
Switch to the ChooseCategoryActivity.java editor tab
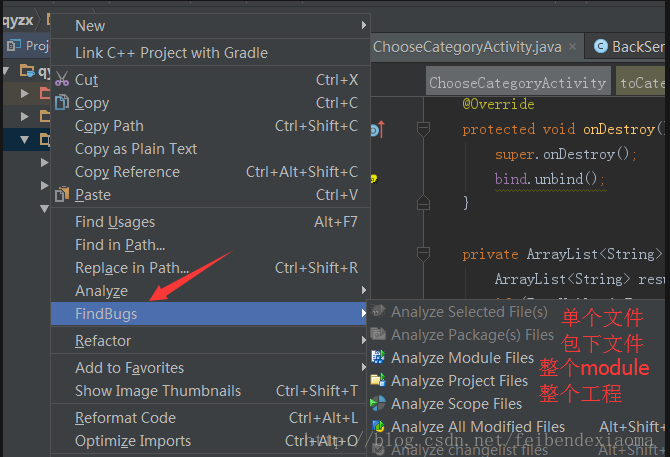point(466,47)
